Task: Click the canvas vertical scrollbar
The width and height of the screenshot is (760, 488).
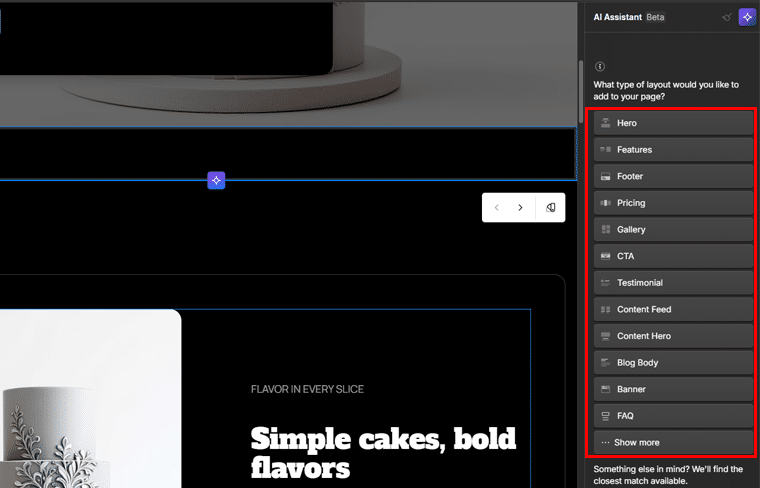Action: tap(581, 91)
